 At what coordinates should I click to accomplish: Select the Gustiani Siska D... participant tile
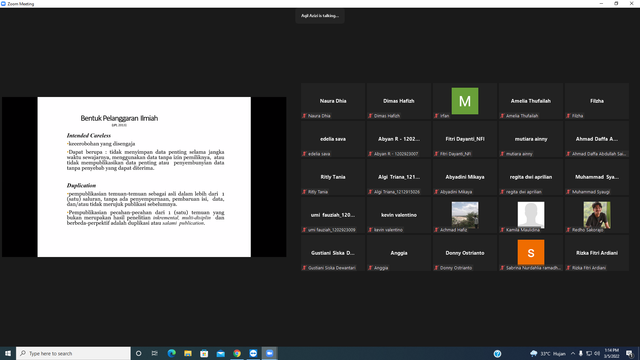333,253
